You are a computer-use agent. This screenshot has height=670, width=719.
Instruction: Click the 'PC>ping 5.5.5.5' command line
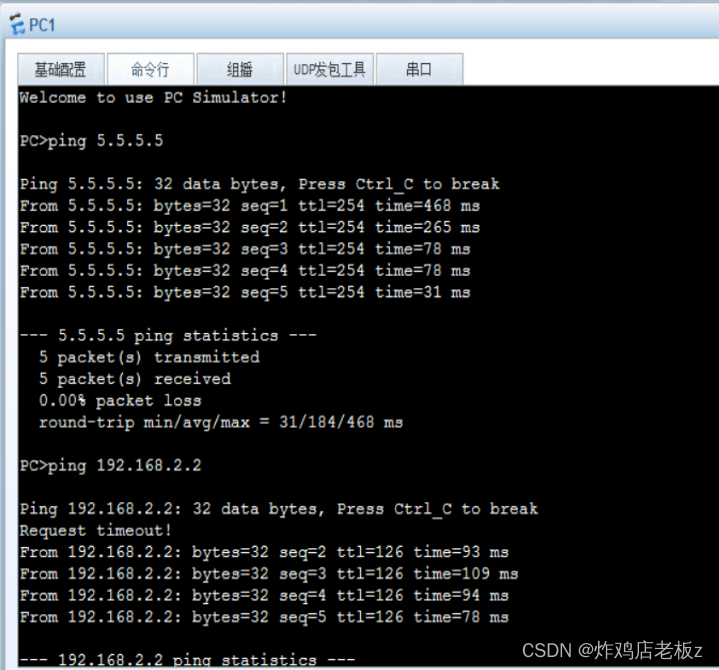(91, 141)
